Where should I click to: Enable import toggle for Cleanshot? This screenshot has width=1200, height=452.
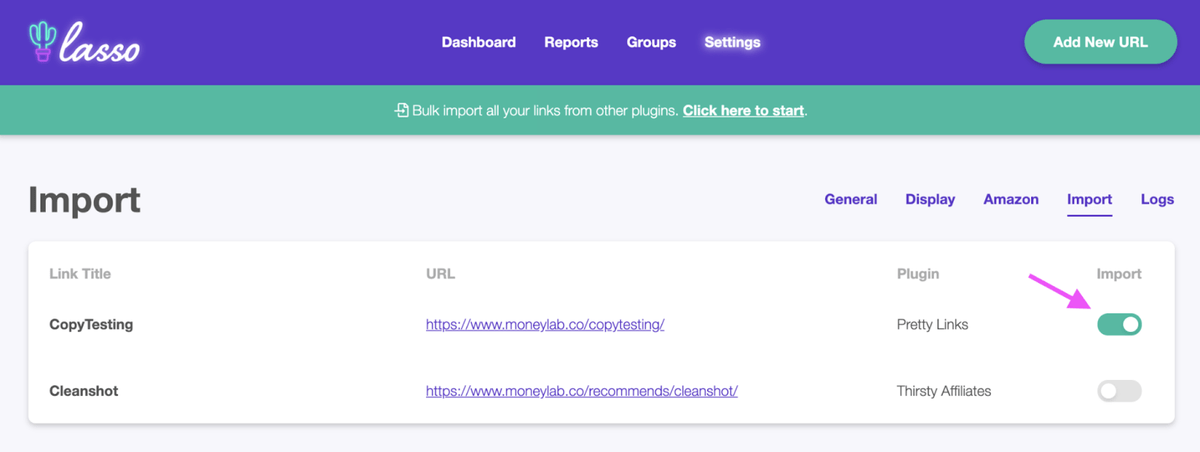1119,391
